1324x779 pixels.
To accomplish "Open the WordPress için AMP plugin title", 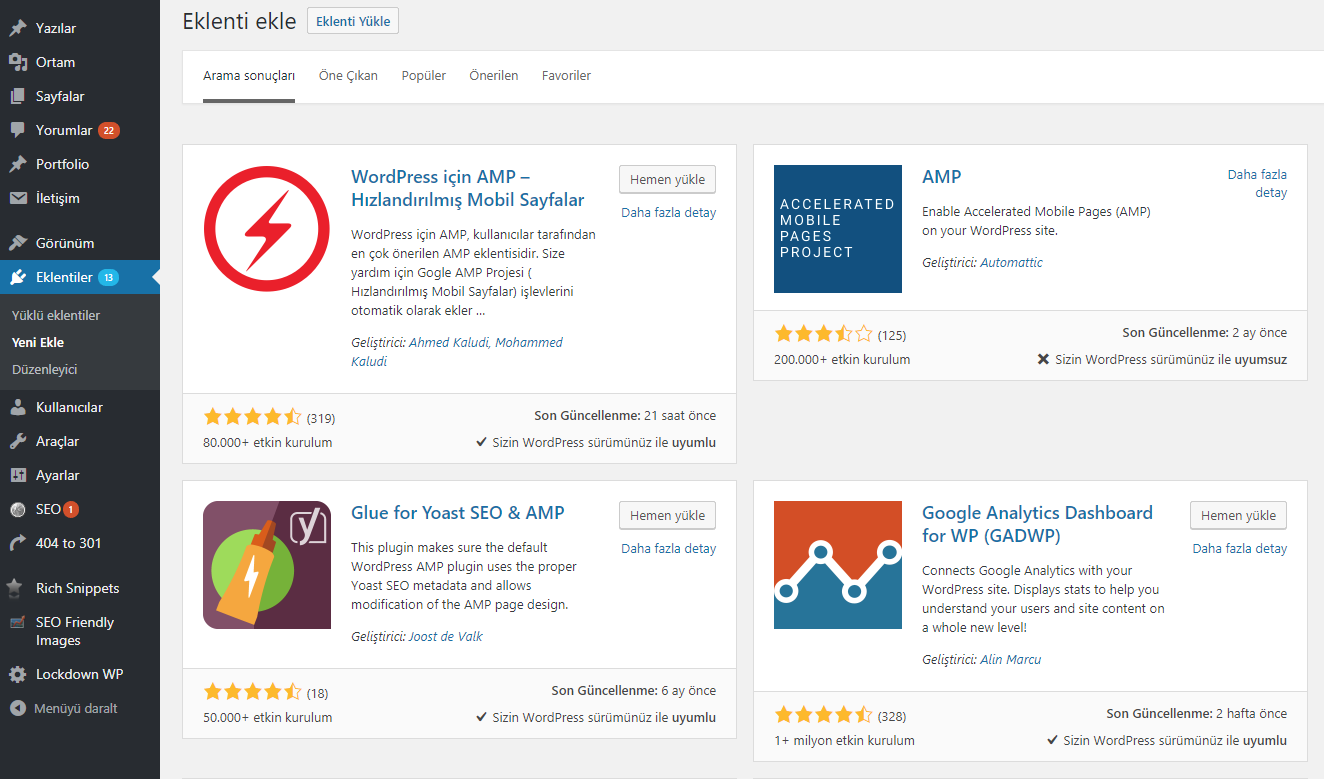I will coord(468,188).
